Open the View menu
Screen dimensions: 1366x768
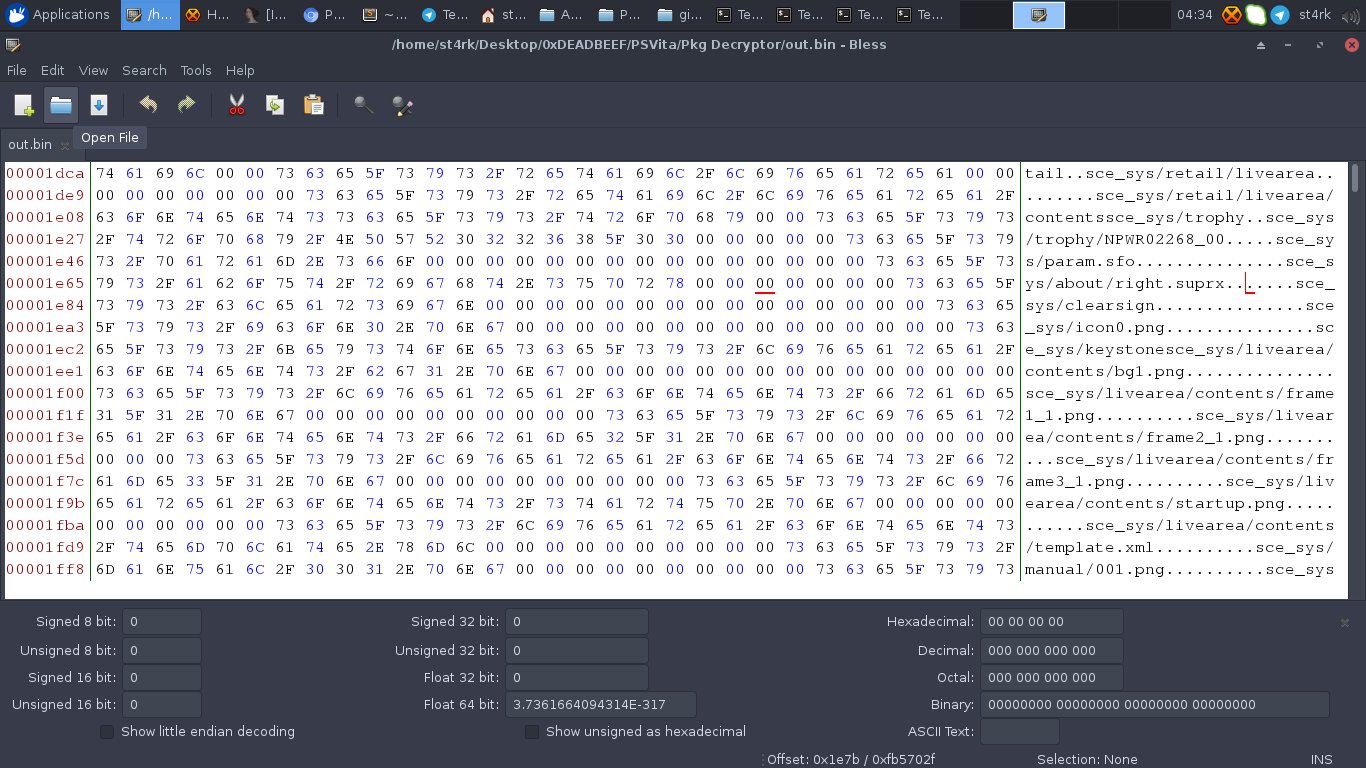[93, 70]
